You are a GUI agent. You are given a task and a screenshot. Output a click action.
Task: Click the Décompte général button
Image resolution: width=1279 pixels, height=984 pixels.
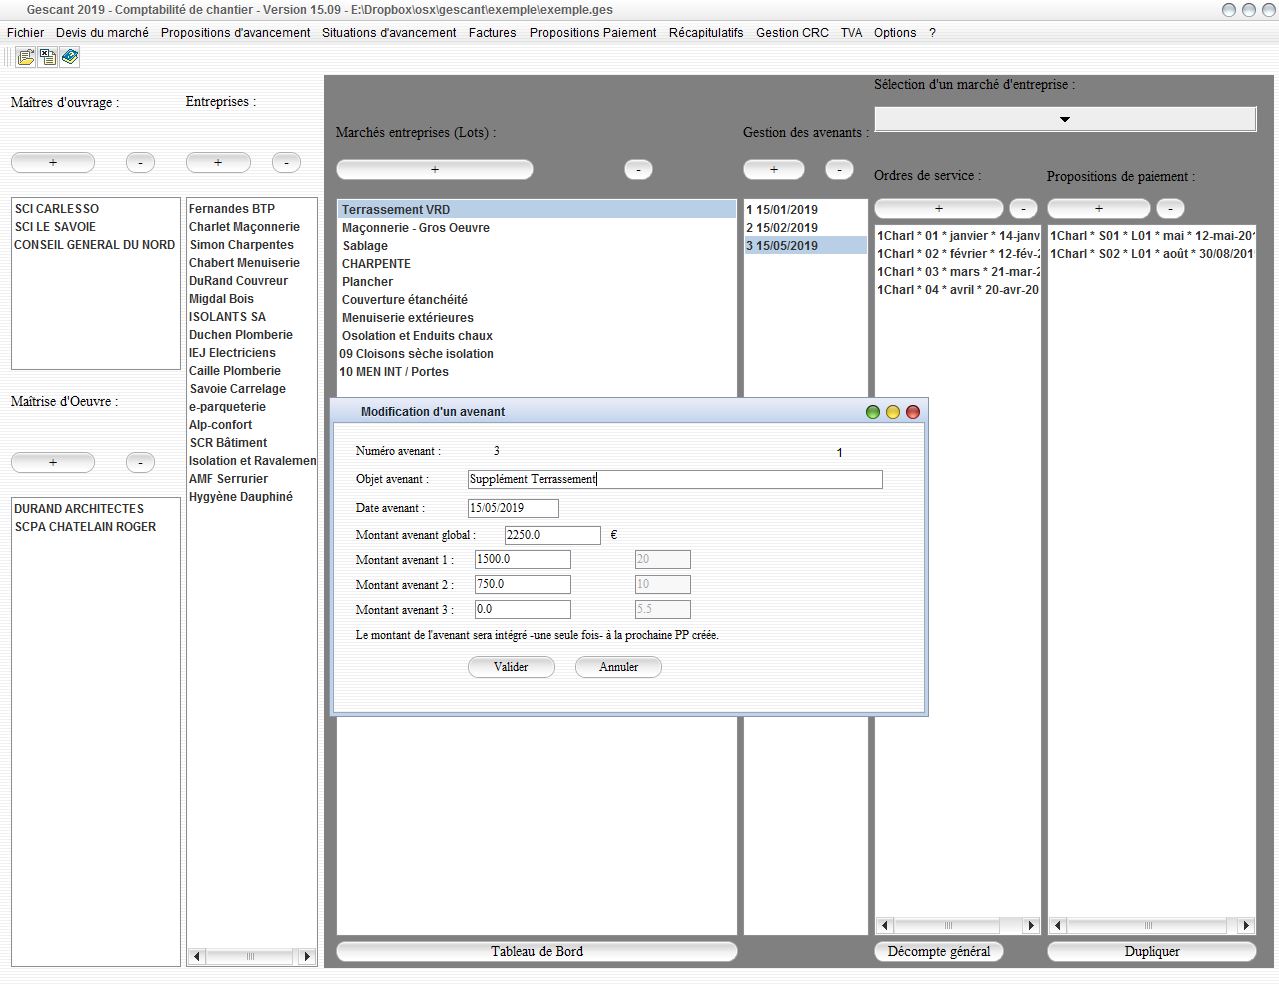939,951
